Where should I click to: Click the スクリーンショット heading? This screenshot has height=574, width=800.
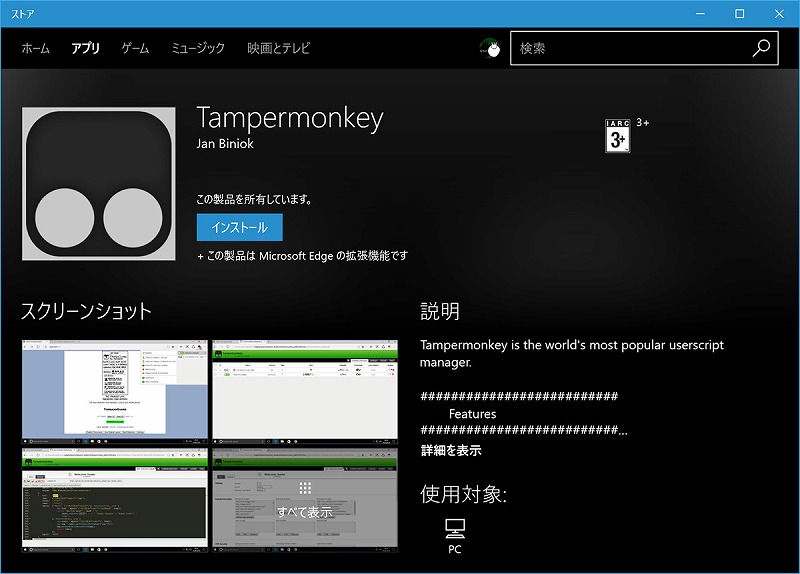(86, 311)
